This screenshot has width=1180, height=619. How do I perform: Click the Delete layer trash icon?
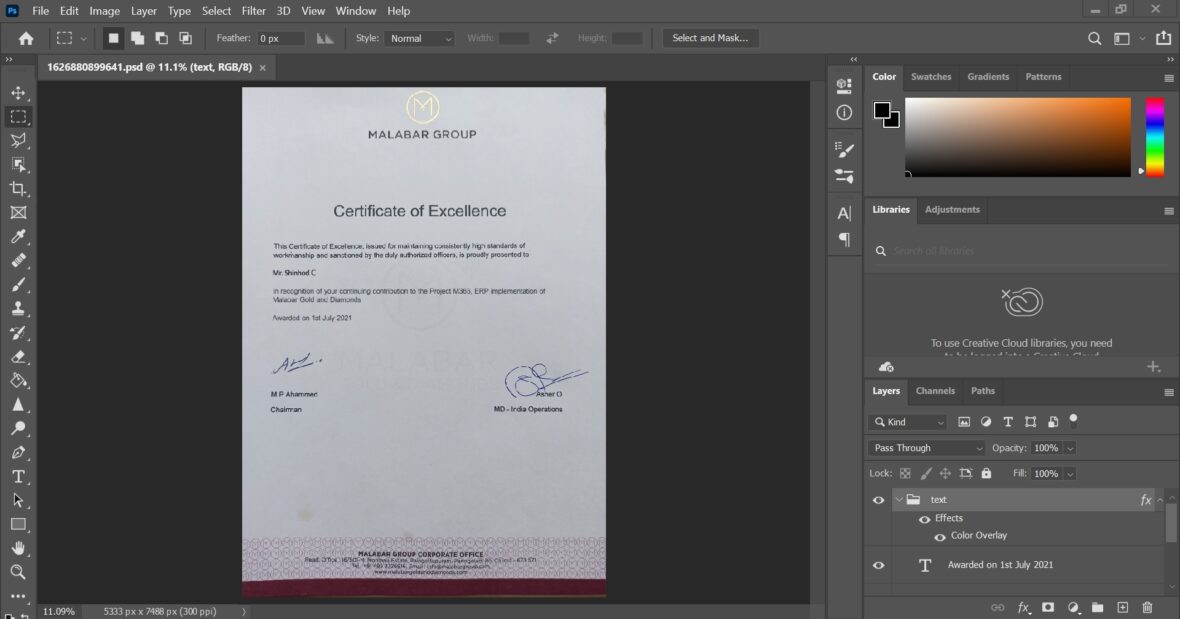coord(1147,607)
